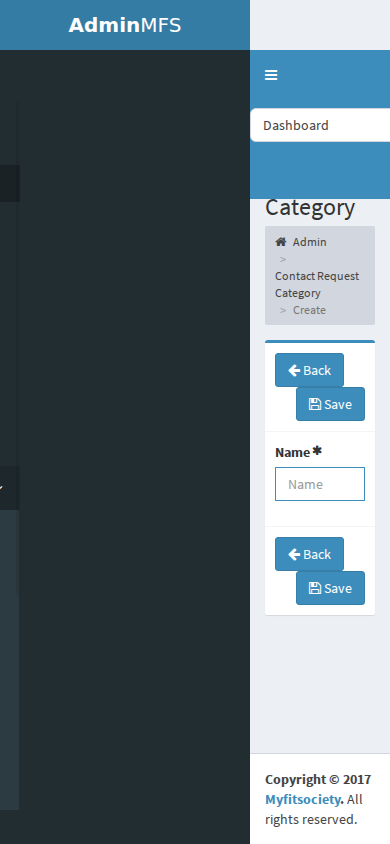390x844 pixels.
Task: Click the top Back button
Action: tap(309, 370)
